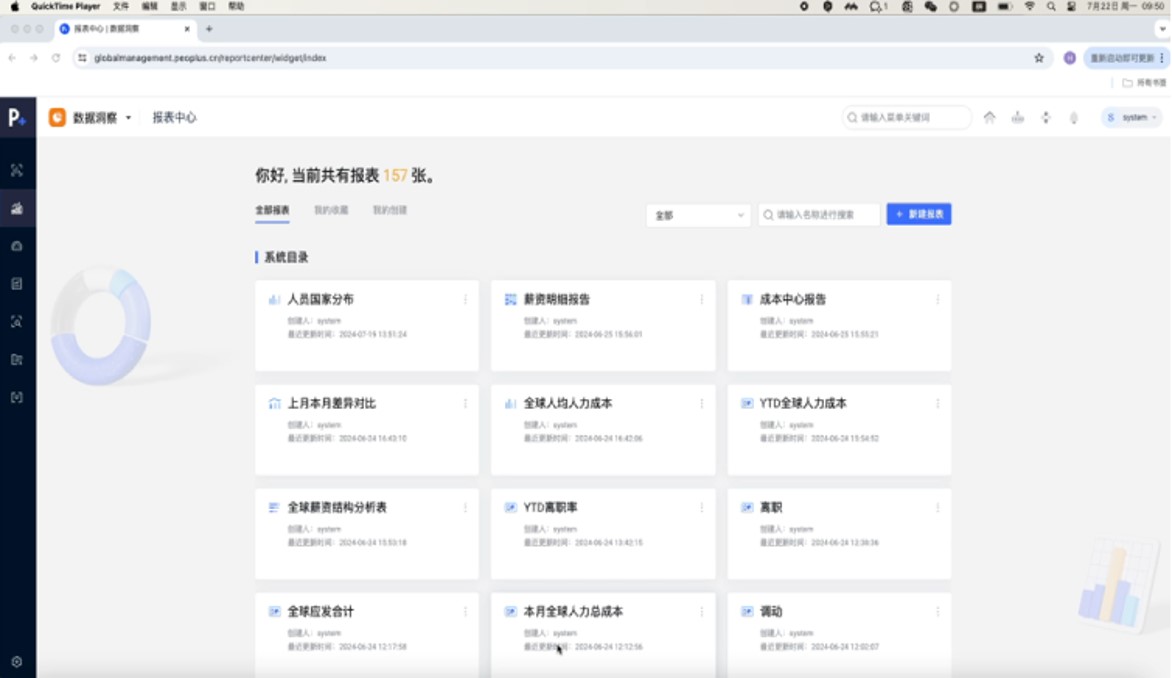The height and width of the screenshot is (678, 1172).
Task: Open the 文件 menu in macOS menu bar
Action: tap(121, 6)
